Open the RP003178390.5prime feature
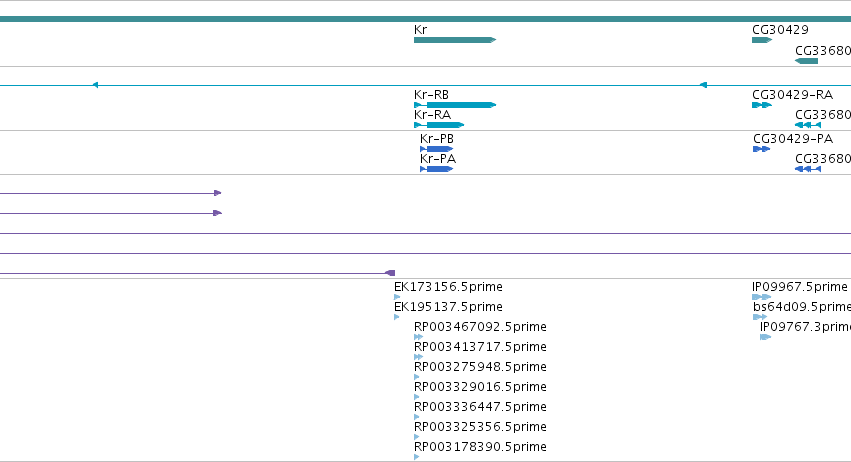This screenshot has height=462, width=851. pyautogui.click(x=416, y=457)
